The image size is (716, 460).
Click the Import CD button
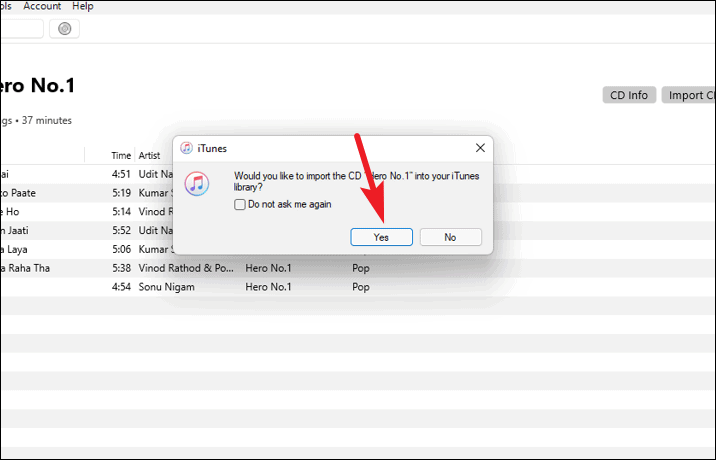pos(689,95)
